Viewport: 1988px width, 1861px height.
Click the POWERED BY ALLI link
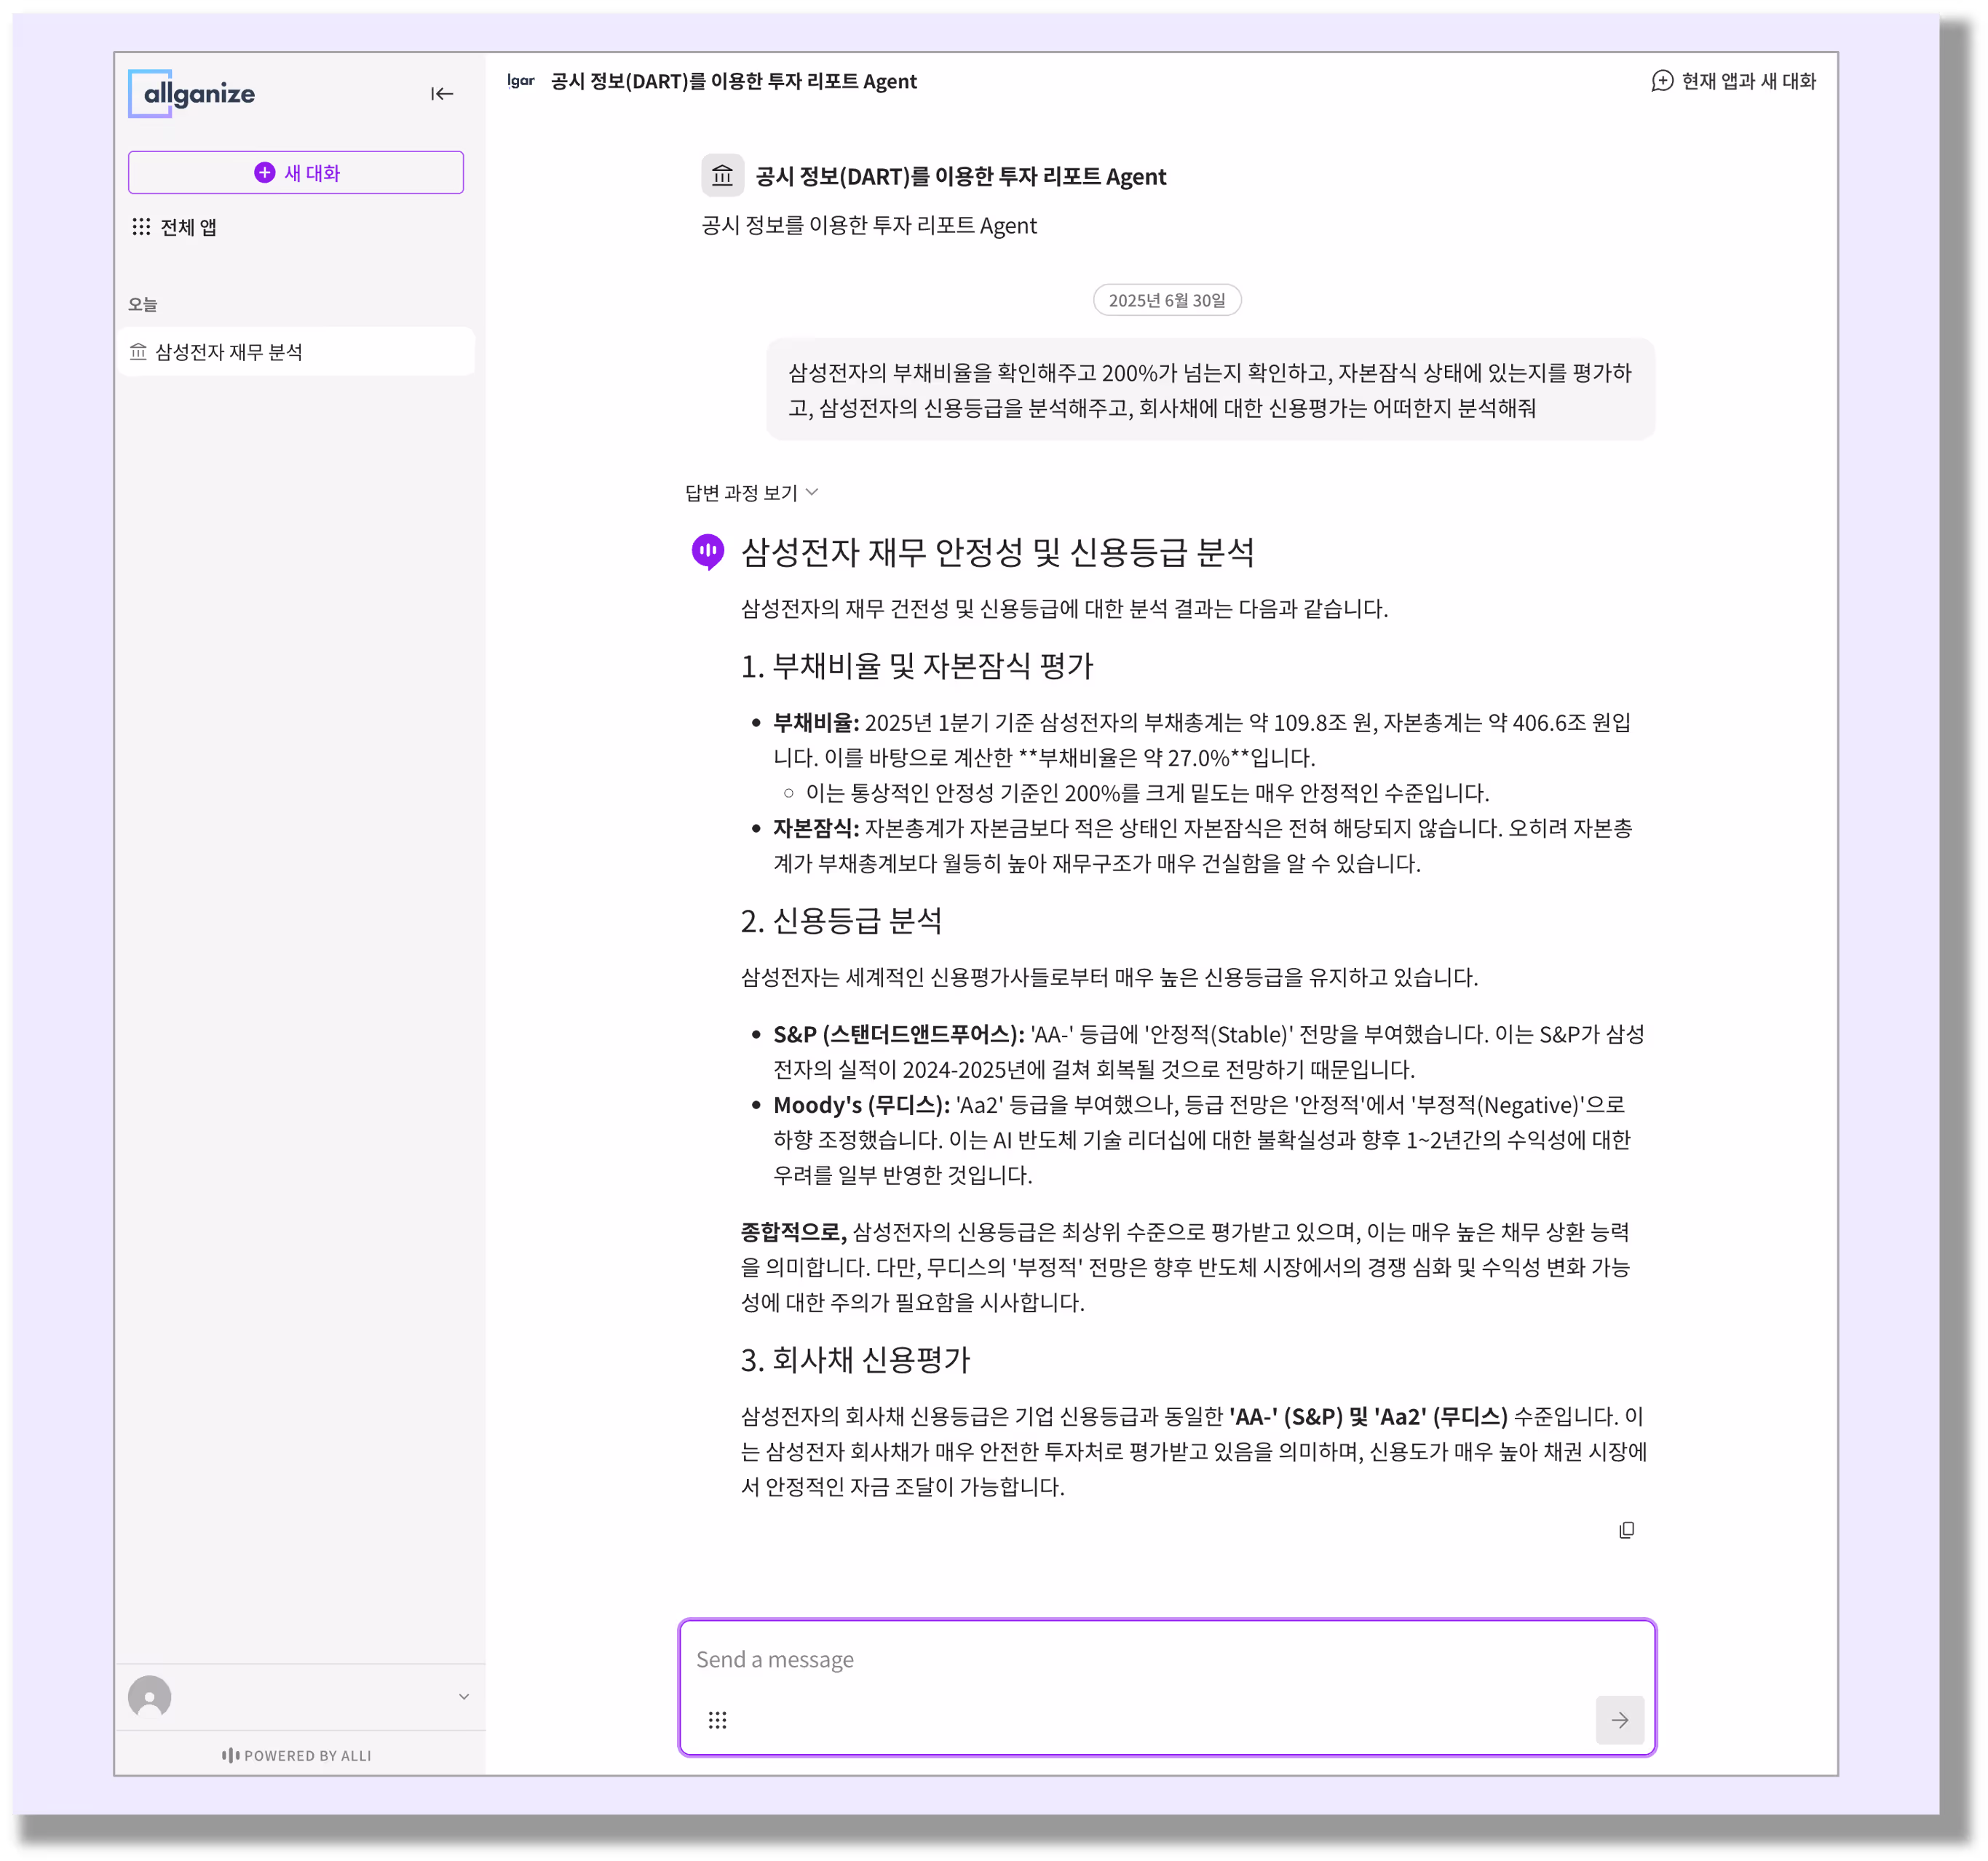tap(297, 1755)
